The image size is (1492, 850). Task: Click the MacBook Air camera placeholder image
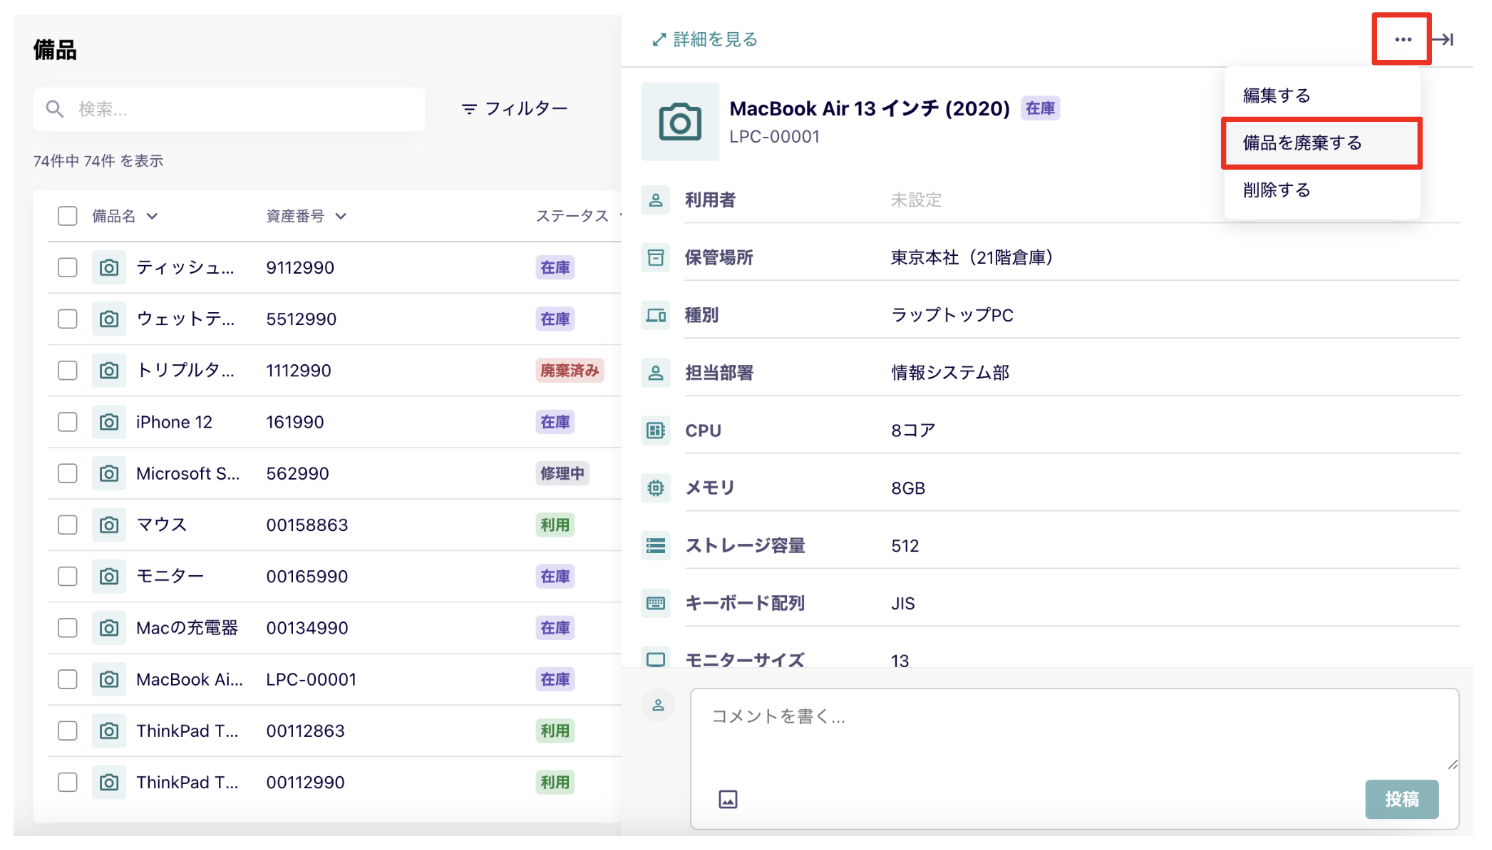pos(680,122)
